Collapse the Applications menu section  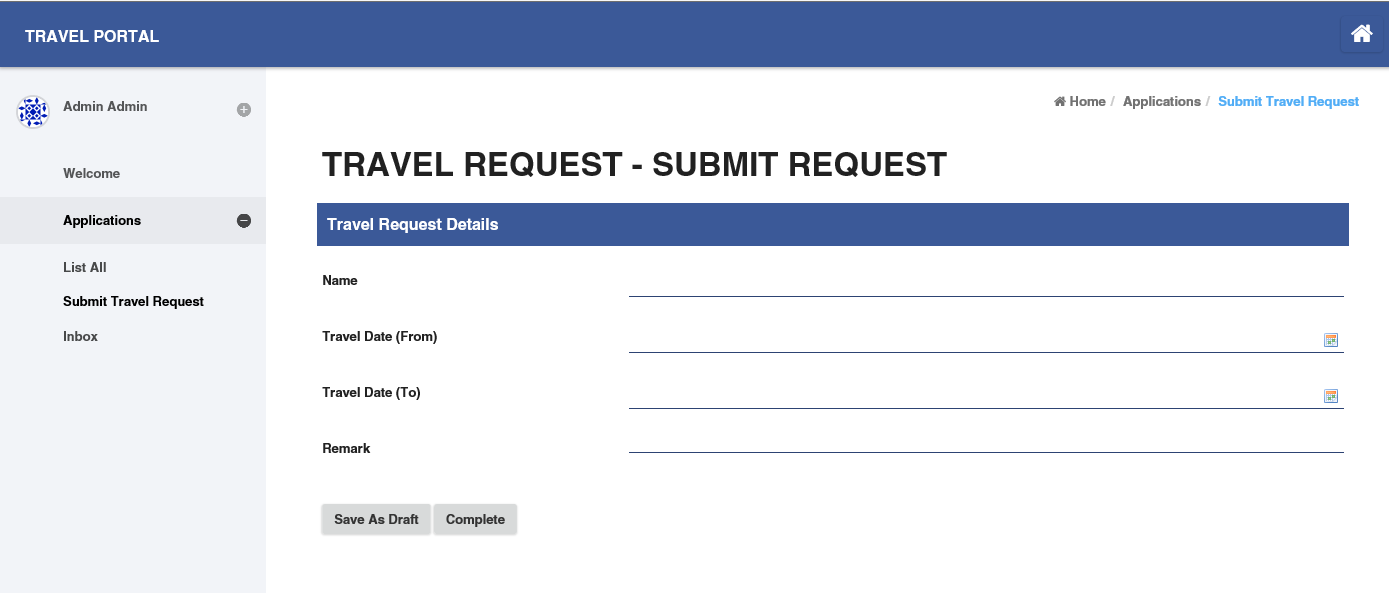click(243, 221)
